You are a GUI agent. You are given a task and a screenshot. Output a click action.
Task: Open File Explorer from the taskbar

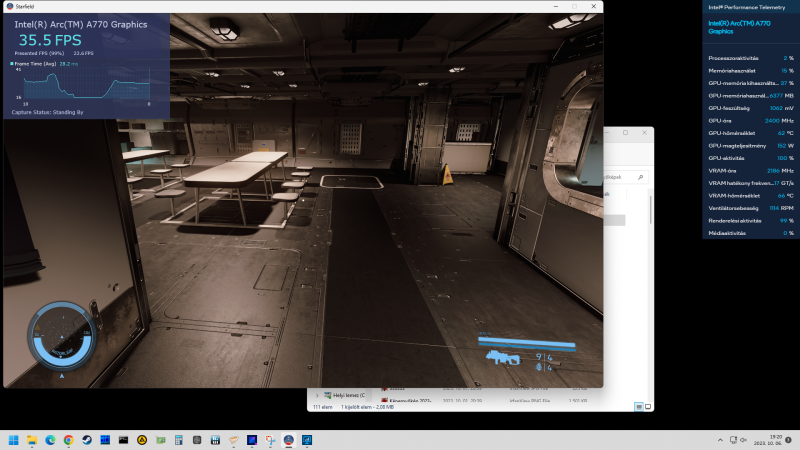pyautogui.click(x=32, y=440)
